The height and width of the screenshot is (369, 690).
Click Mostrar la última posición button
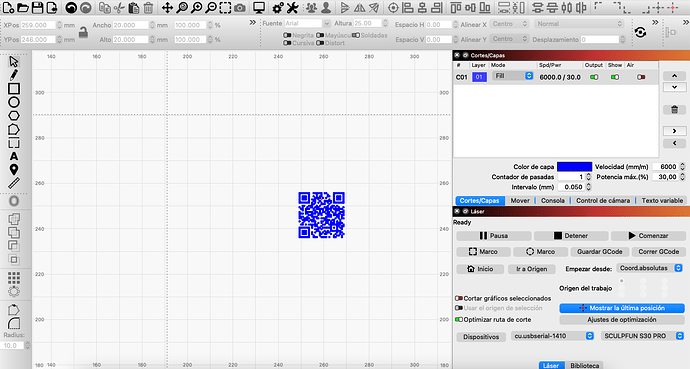click(x=622, y=308)
